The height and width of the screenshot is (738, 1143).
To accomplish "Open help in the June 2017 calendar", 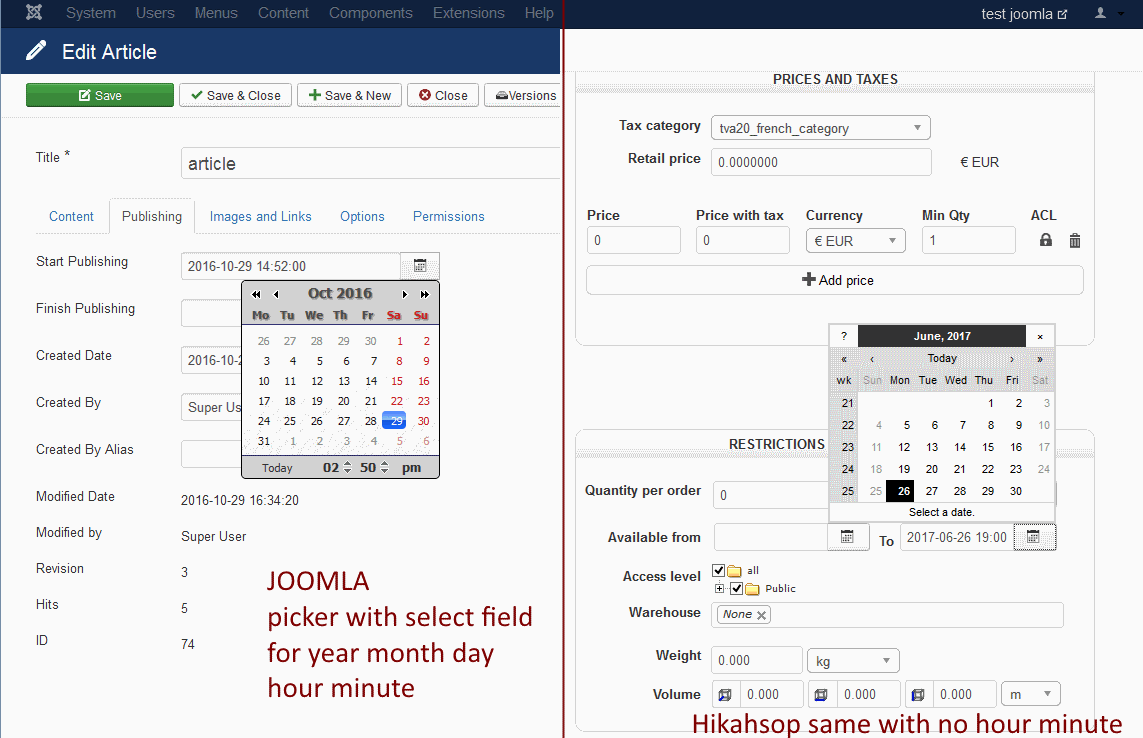I will point(844,336).
